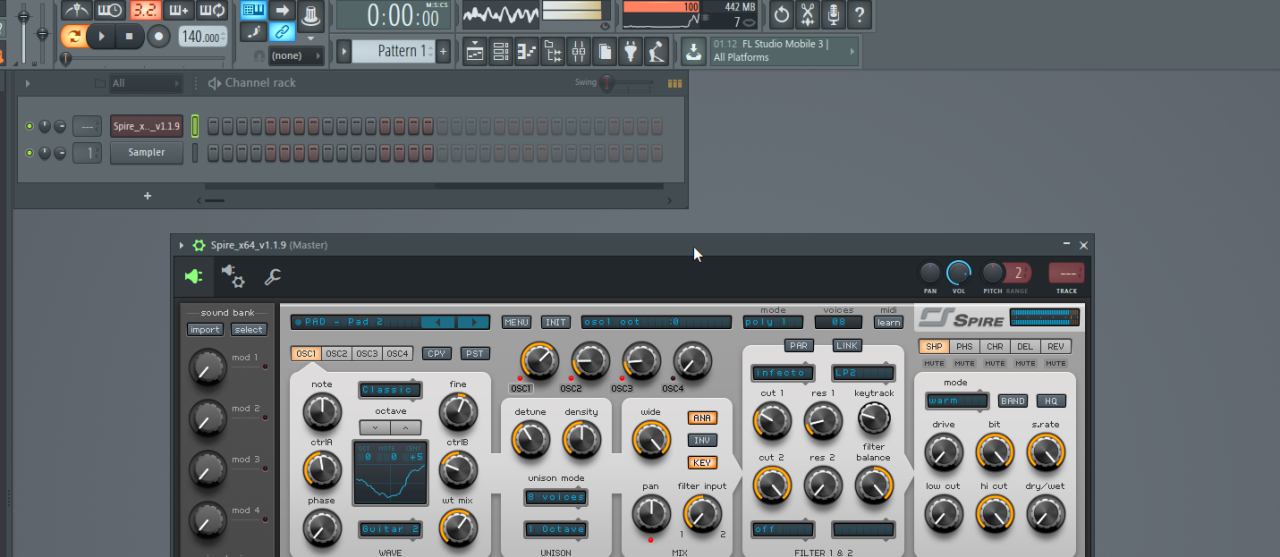Select the OSC3 tab
This screenshot has height=557, width=1280.
[367, 354]
